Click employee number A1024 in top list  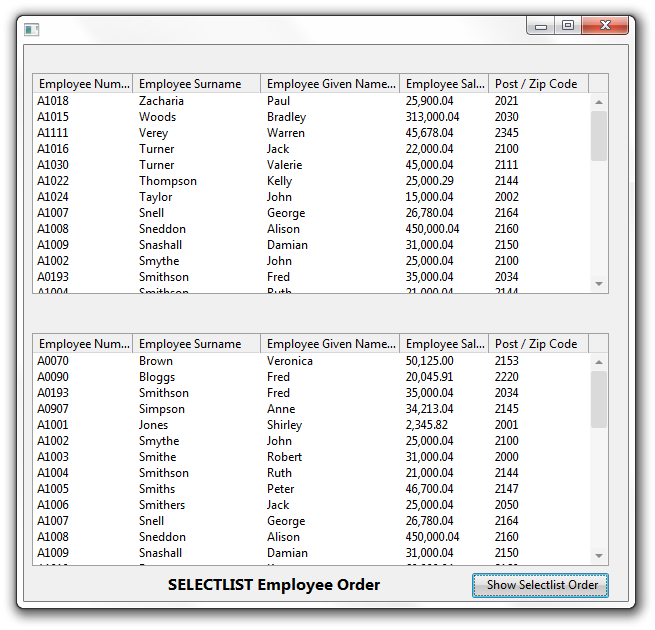click(53, 197)
